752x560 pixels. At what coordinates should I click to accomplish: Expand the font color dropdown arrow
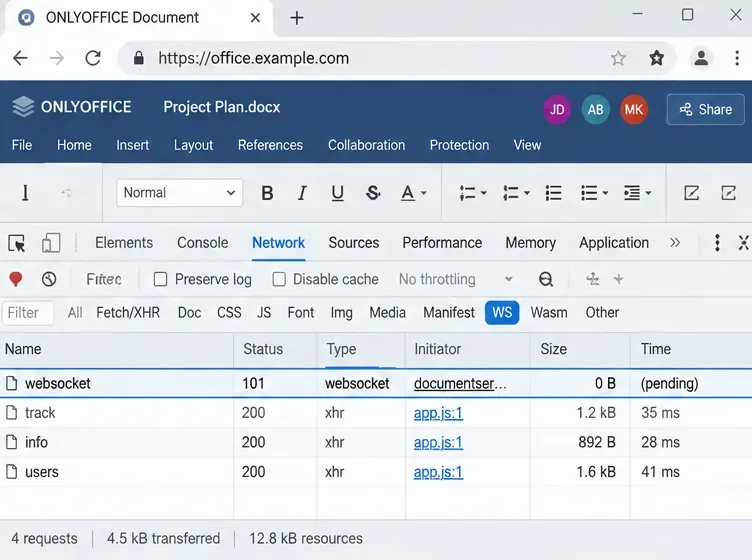pos(423,193)
